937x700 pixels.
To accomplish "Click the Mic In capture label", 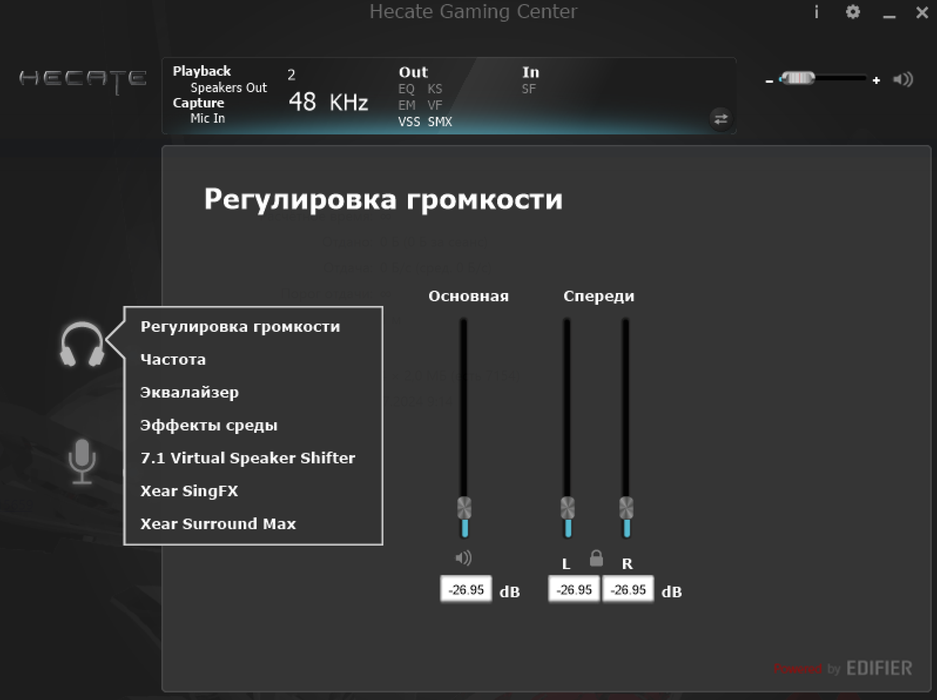I will 207,118.
